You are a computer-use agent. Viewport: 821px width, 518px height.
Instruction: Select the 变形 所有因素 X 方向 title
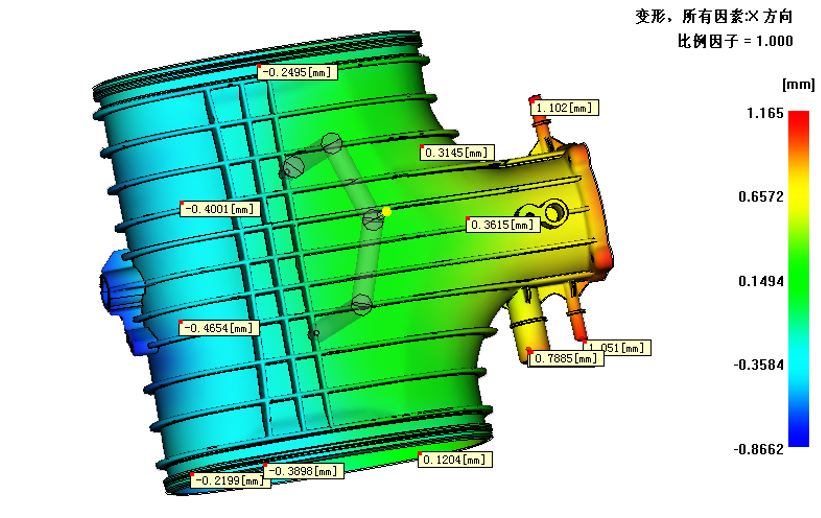[715, 17]
